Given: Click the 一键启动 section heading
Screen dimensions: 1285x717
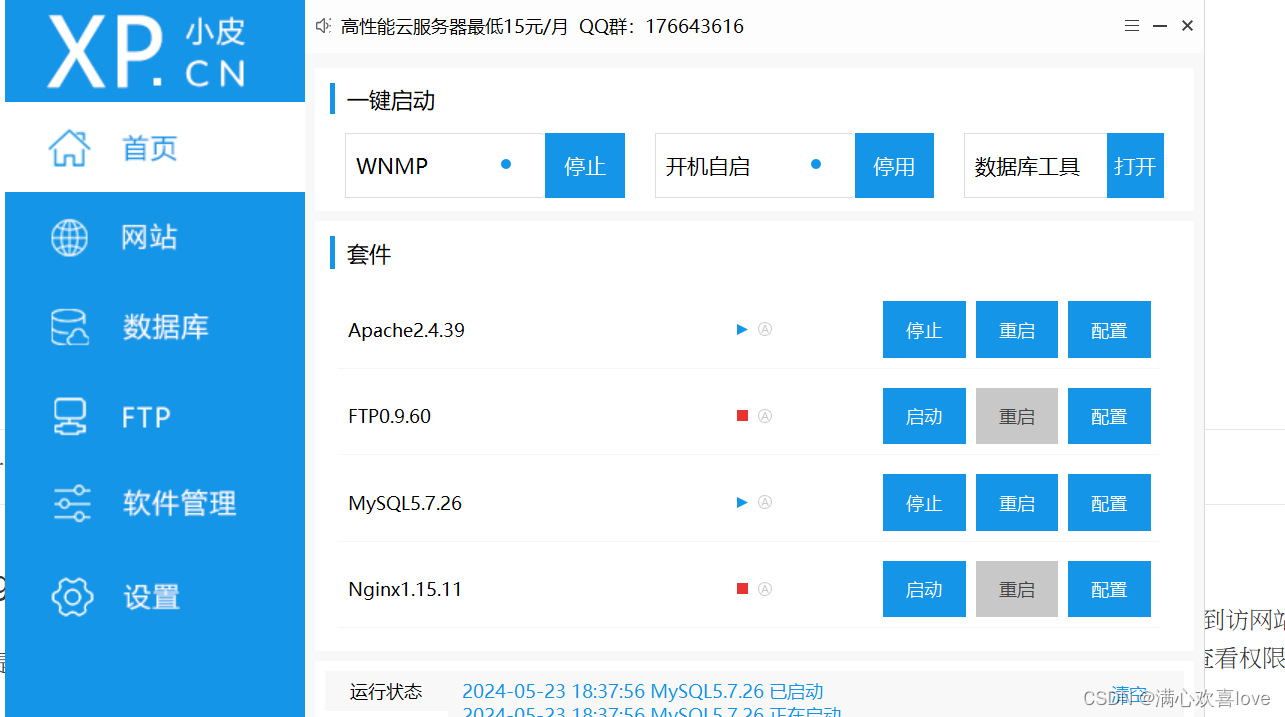Looking at the screenshot, I should [x=391, y=100].
